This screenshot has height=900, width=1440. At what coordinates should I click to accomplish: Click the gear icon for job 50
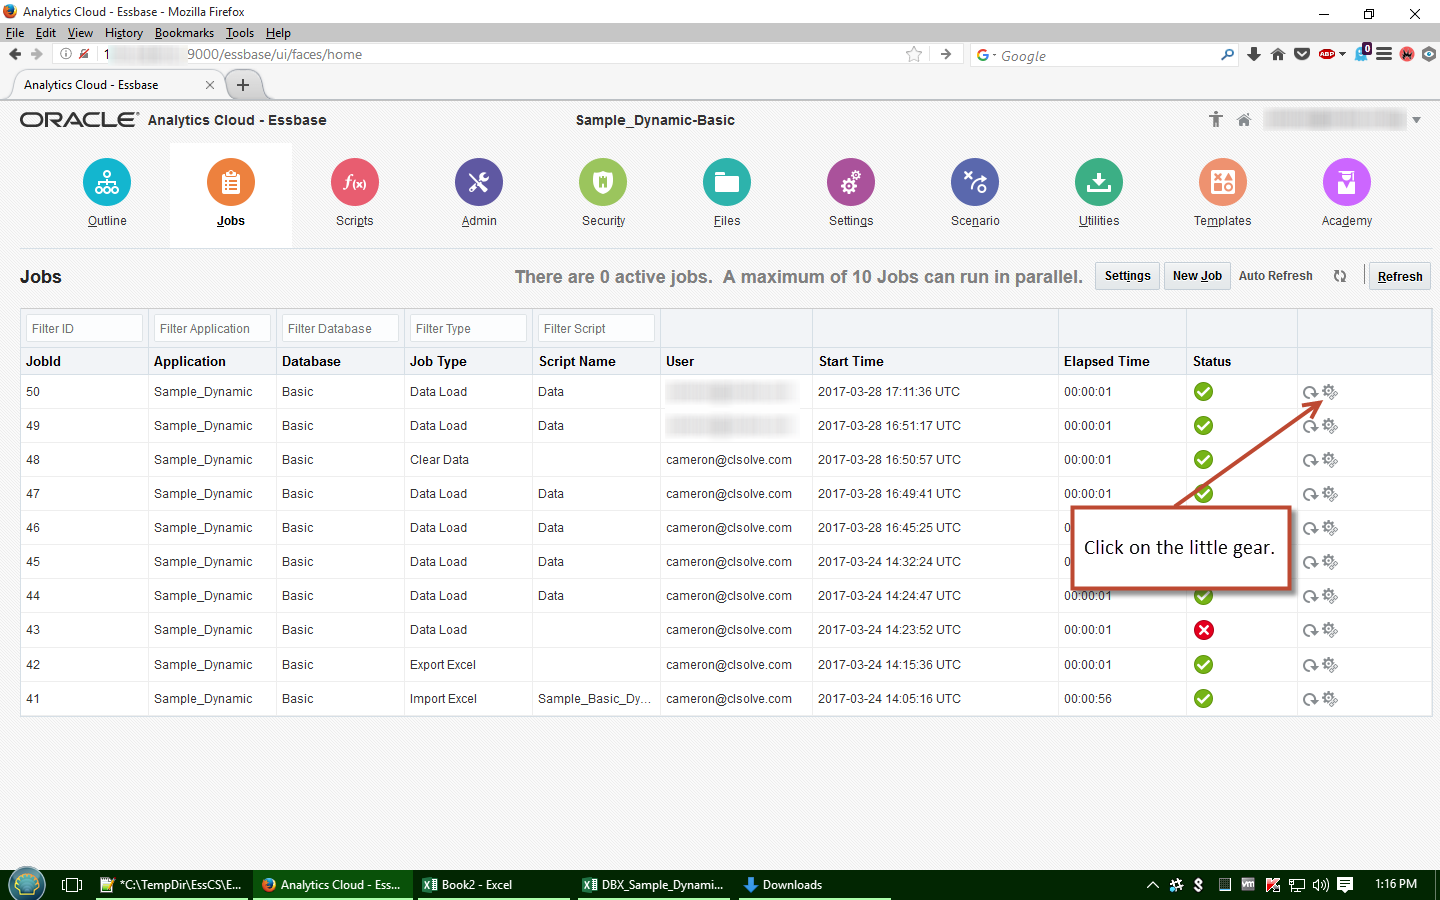(1330, 392)
